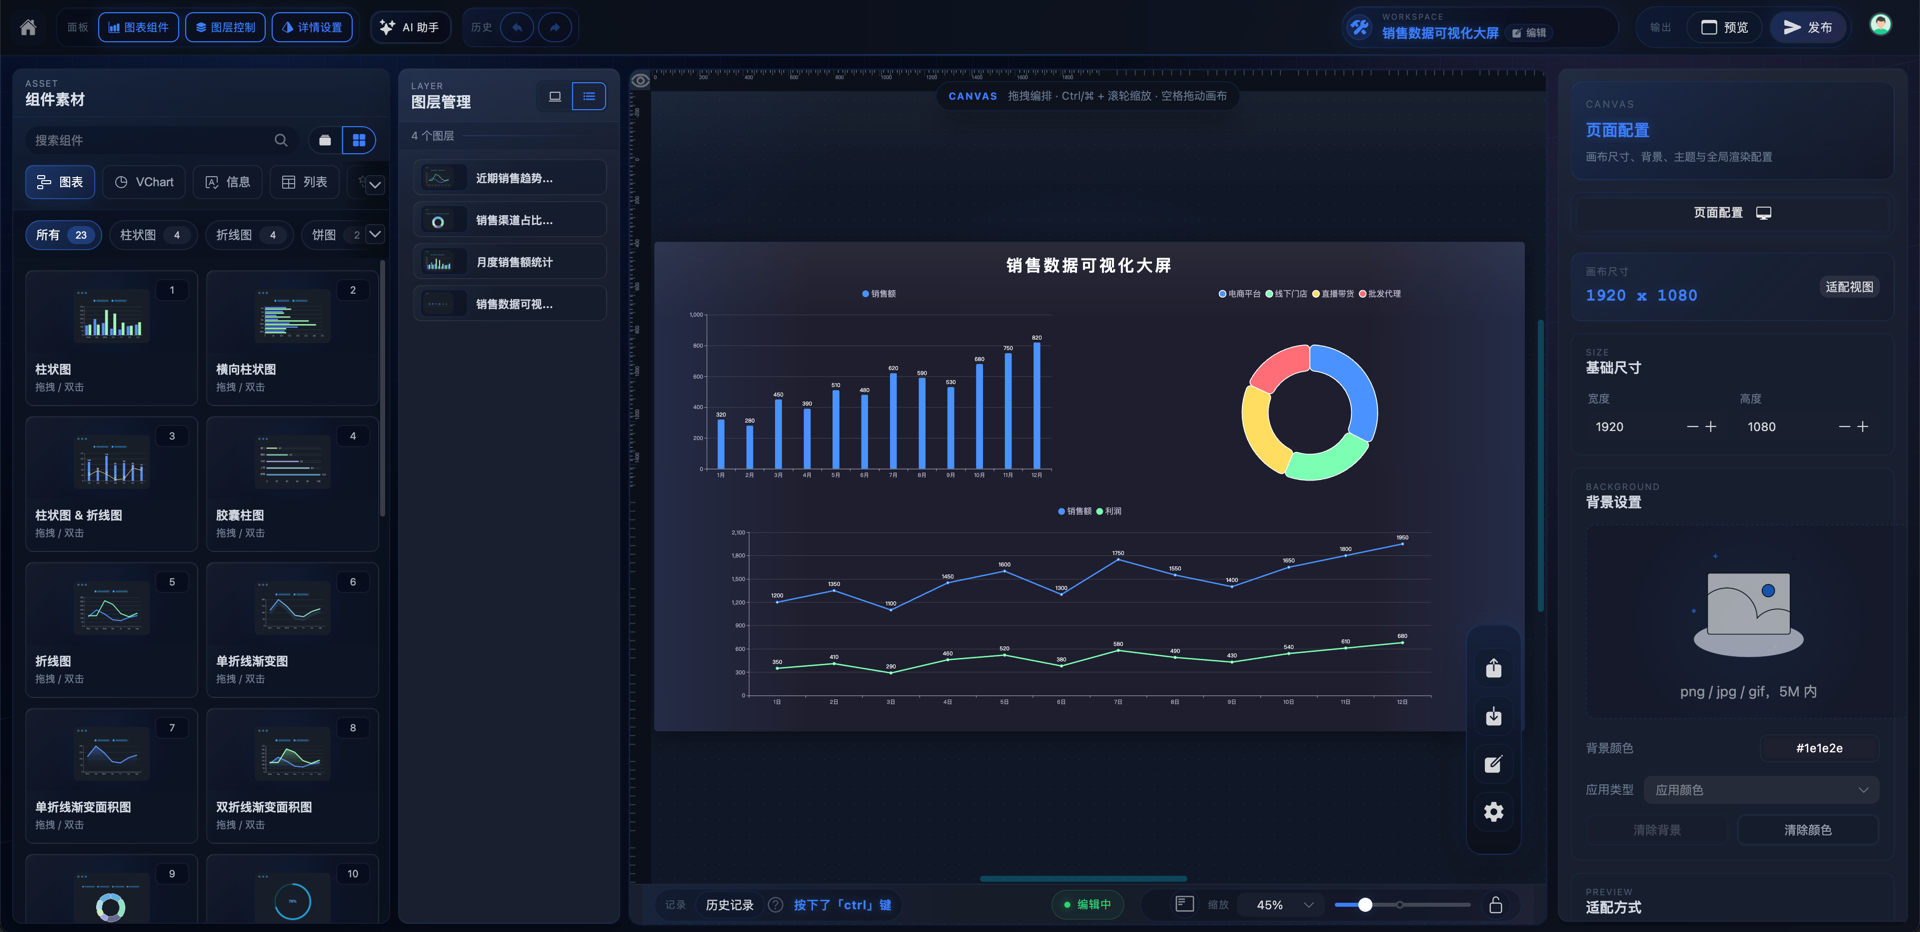Switch layer panel to thumbnail view

click(x=555, y=96)
